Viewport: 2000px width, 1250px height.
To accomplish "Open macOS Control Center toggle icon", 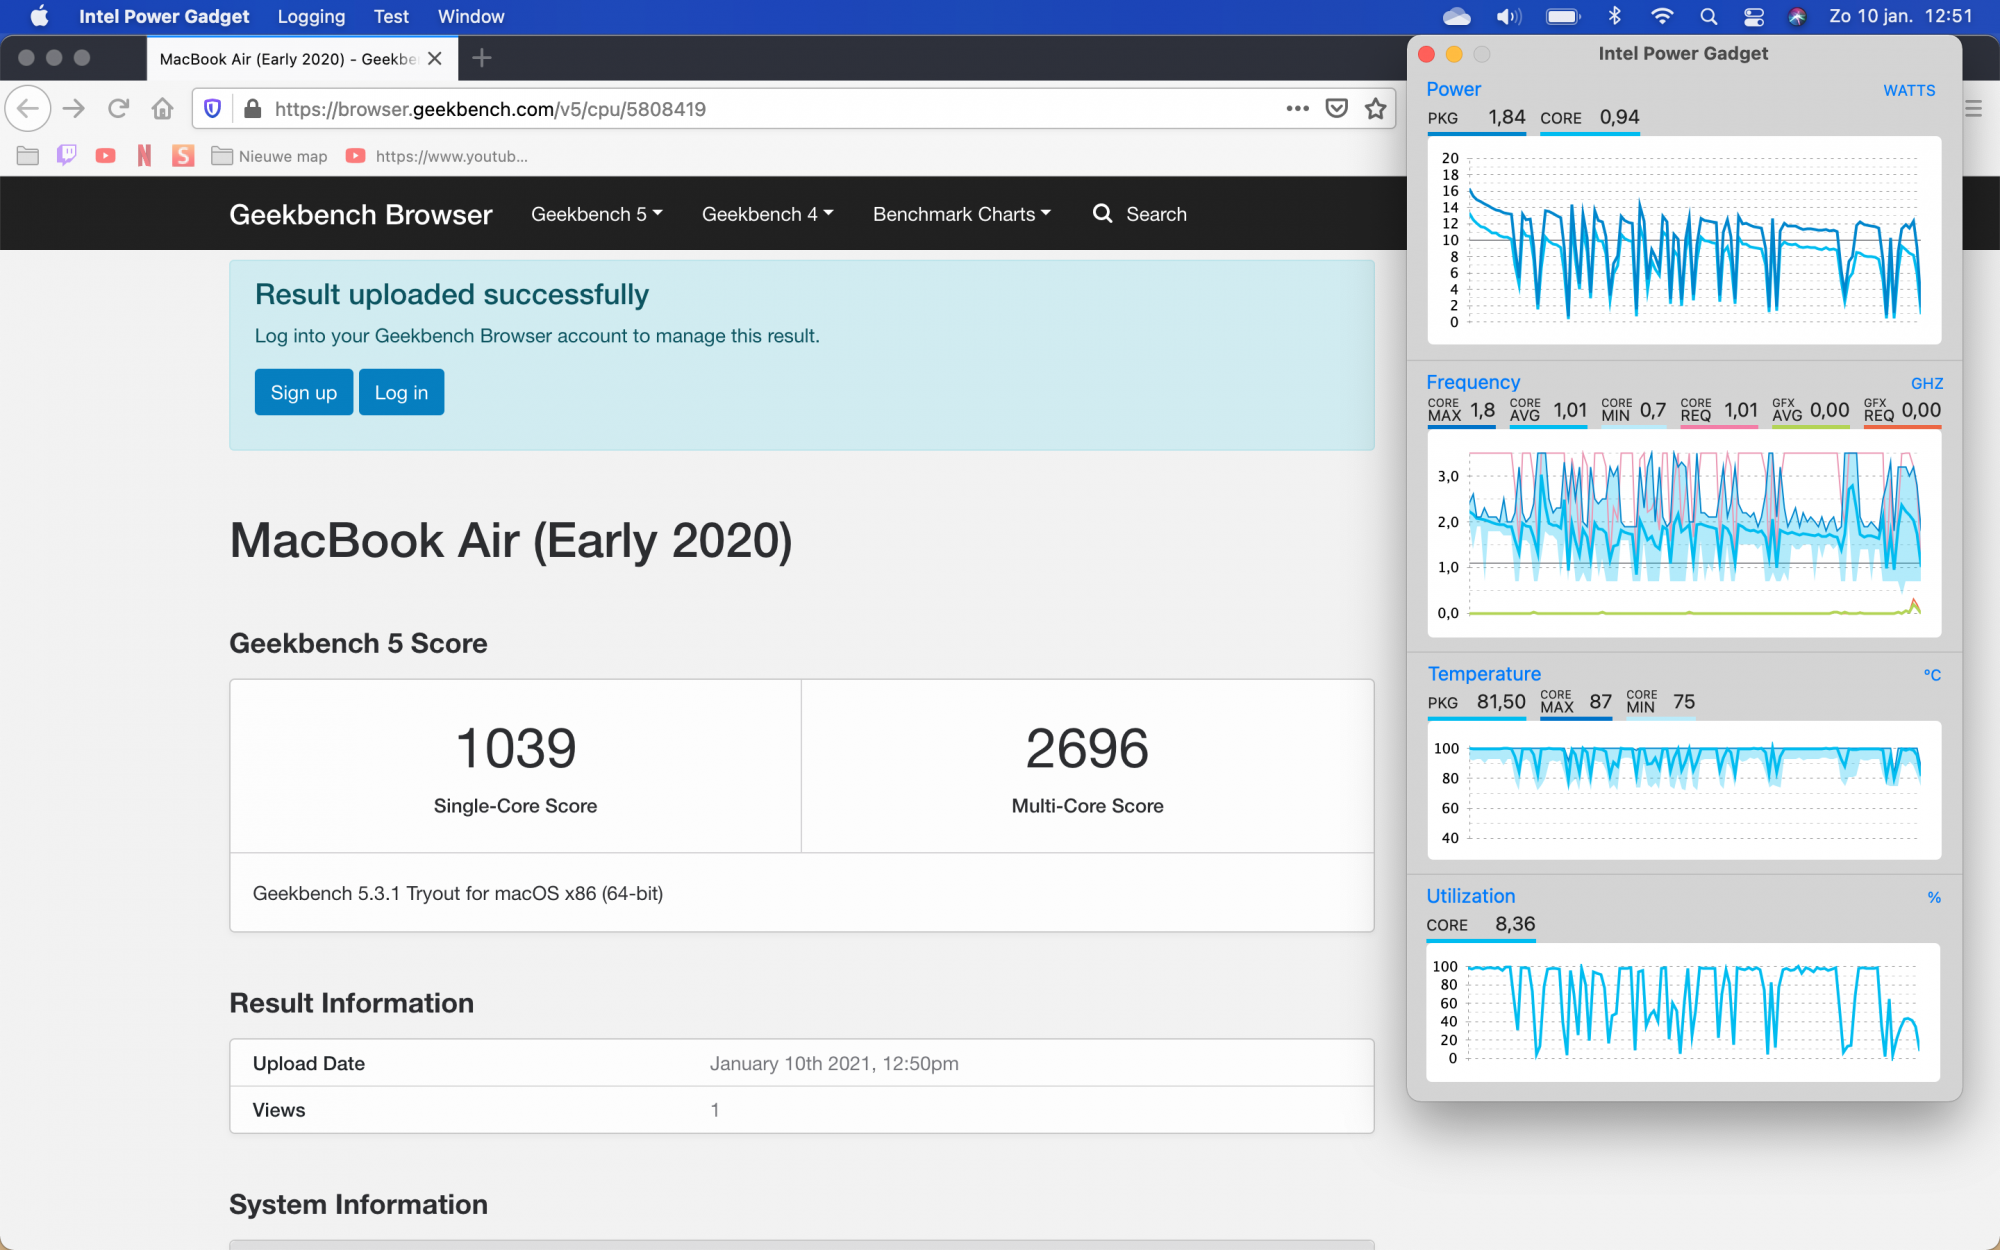I will click(x=1754, y=16).
